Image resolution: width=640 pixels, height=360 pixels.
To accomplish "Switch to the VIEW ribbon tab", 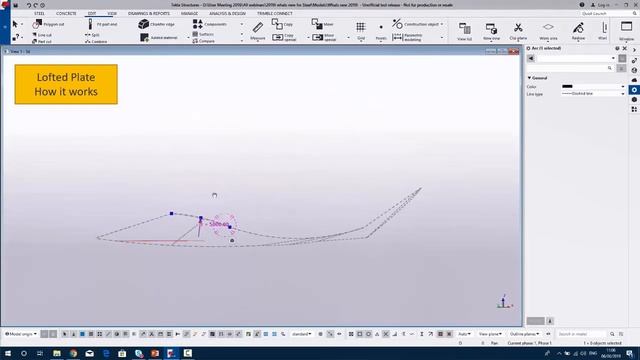I will point(112,13).
